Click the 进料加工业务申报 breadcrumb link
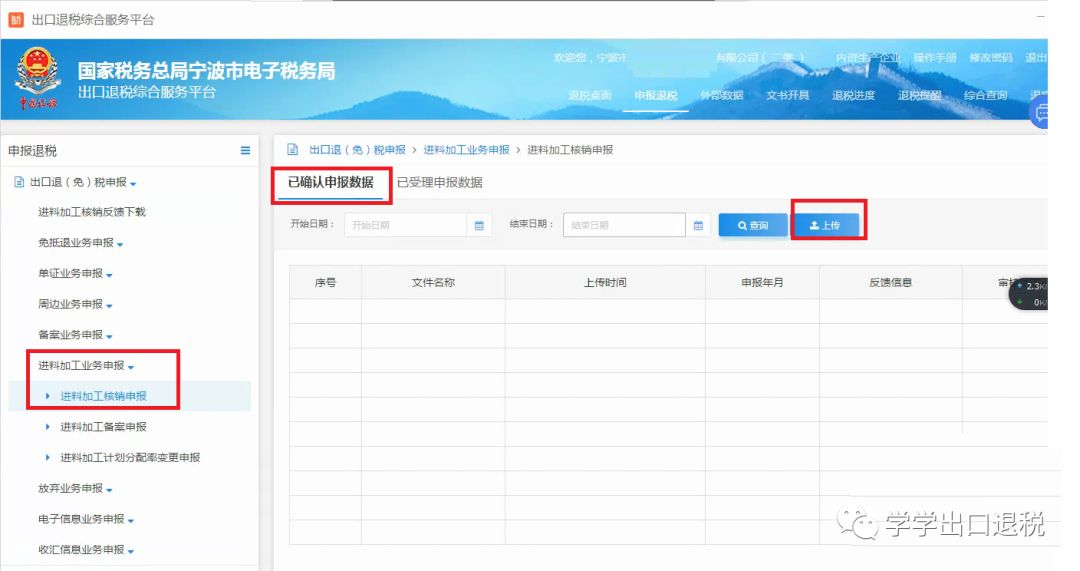The image size is (1080, 571). click(466, 149)
